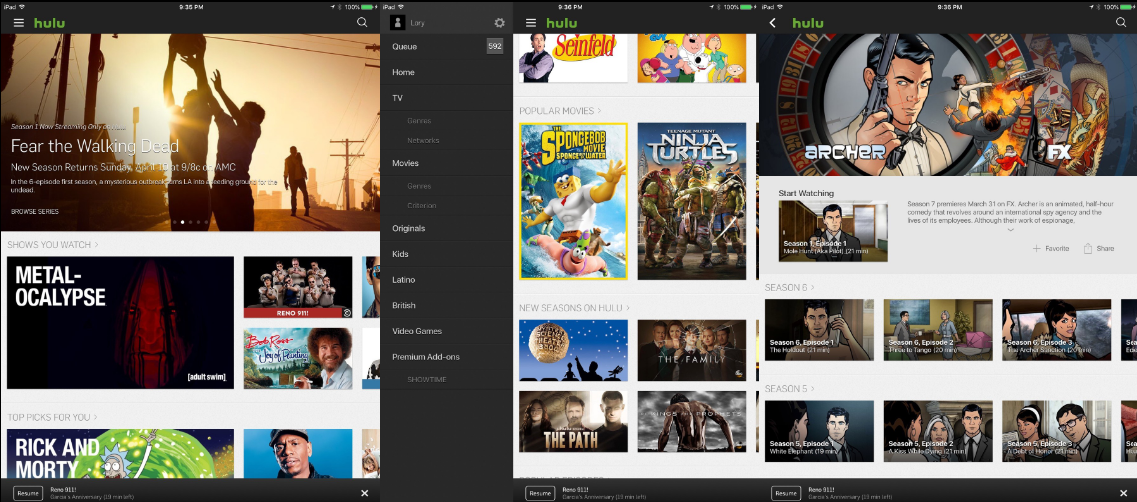The image size is (1137, 502).
Task: Open Metalocalypse show thumbnail
Action: point(120,323)
